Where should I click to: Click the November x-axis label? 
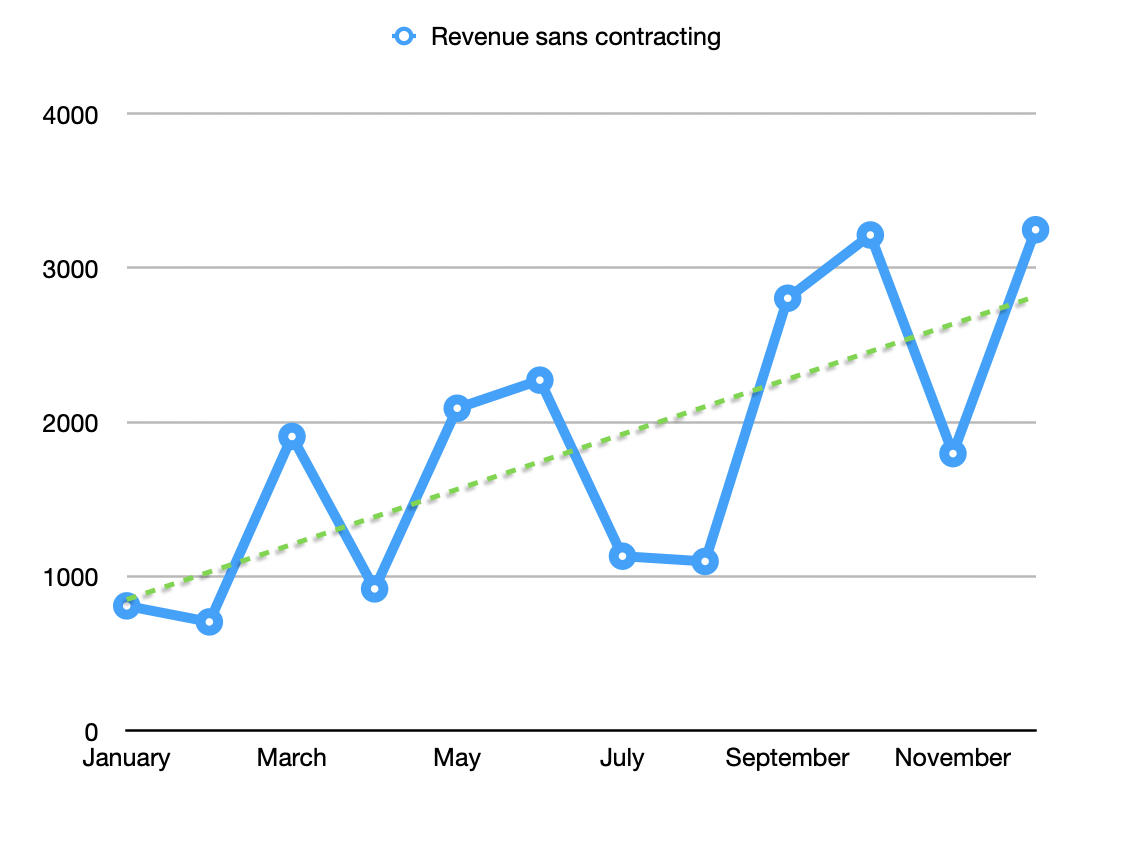[953, 758]
